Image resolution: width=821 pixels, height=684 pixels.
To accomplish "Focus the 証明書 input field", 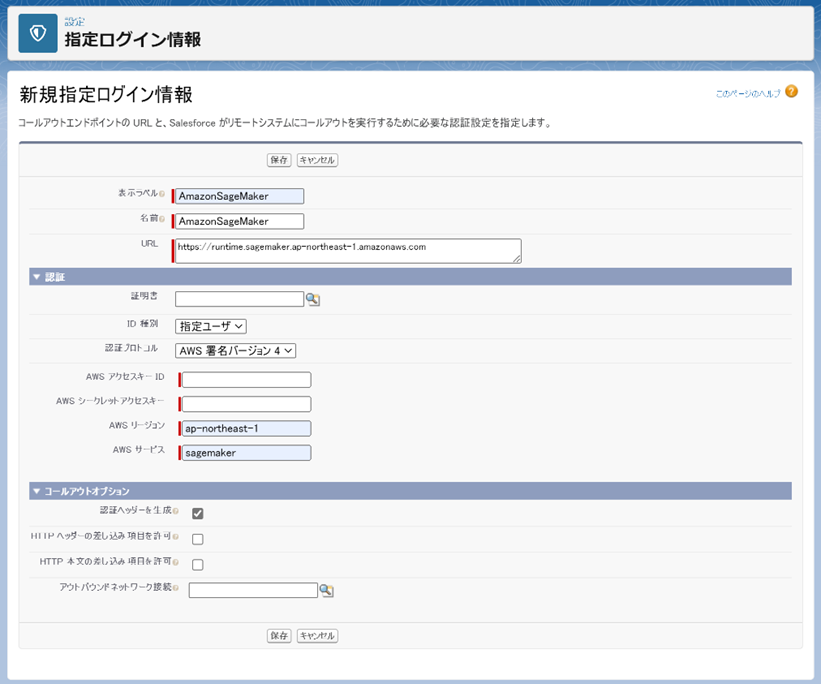I will [239, 299].
